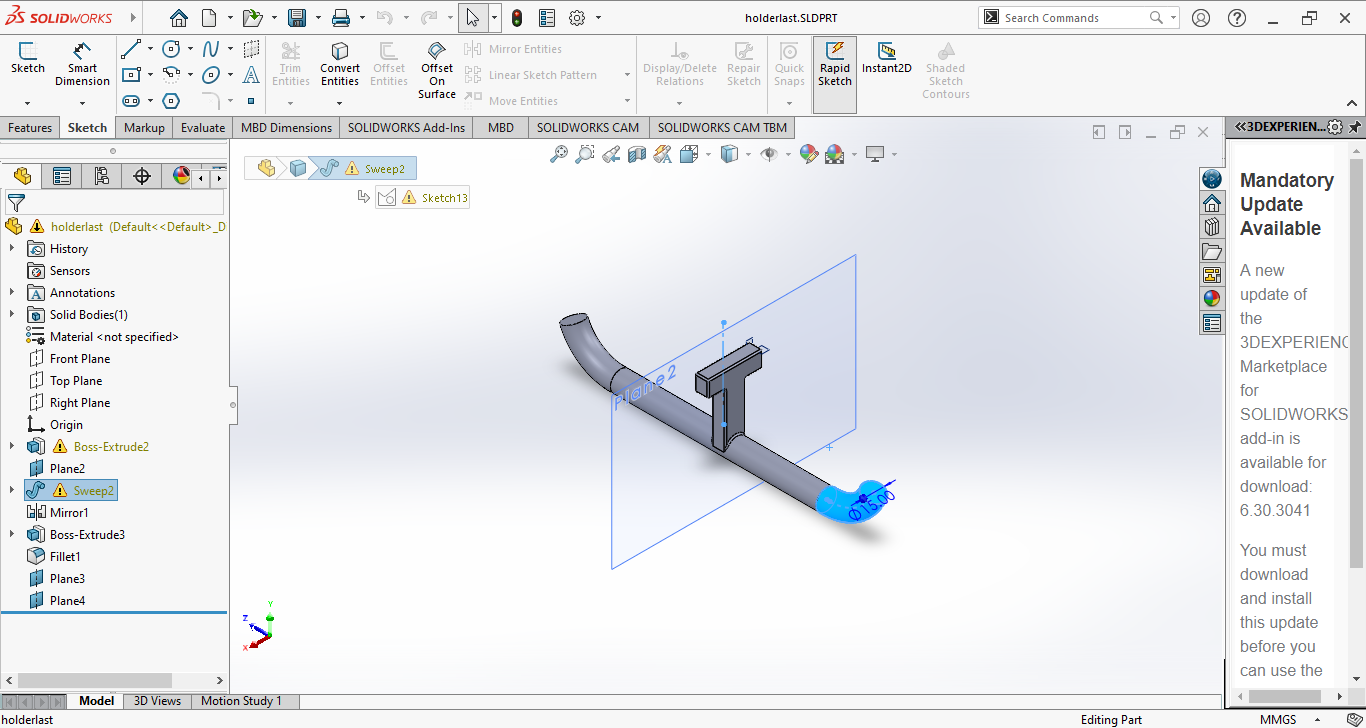This screenshot has width=1366, height=728.
Task: Click the Zoom to Fit icon
Action: point(559,154)
